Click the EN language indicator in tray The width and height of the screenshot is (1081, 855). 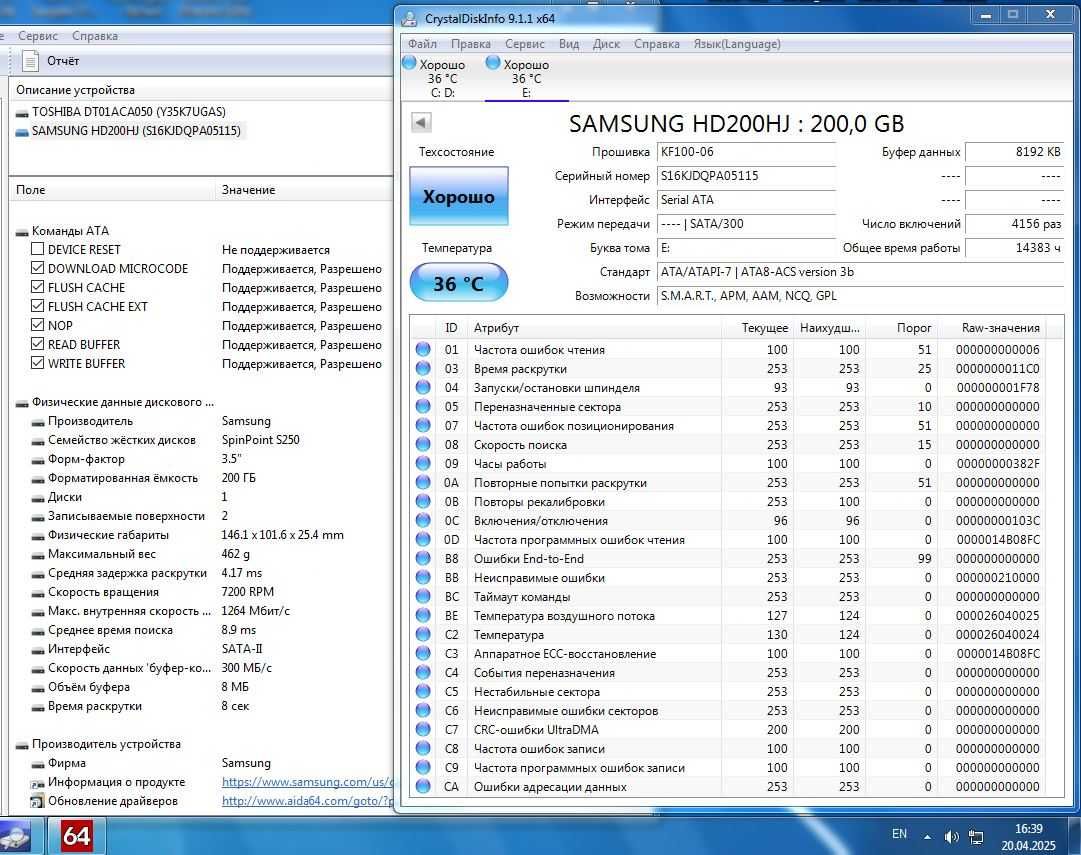(x=899, y=834)
